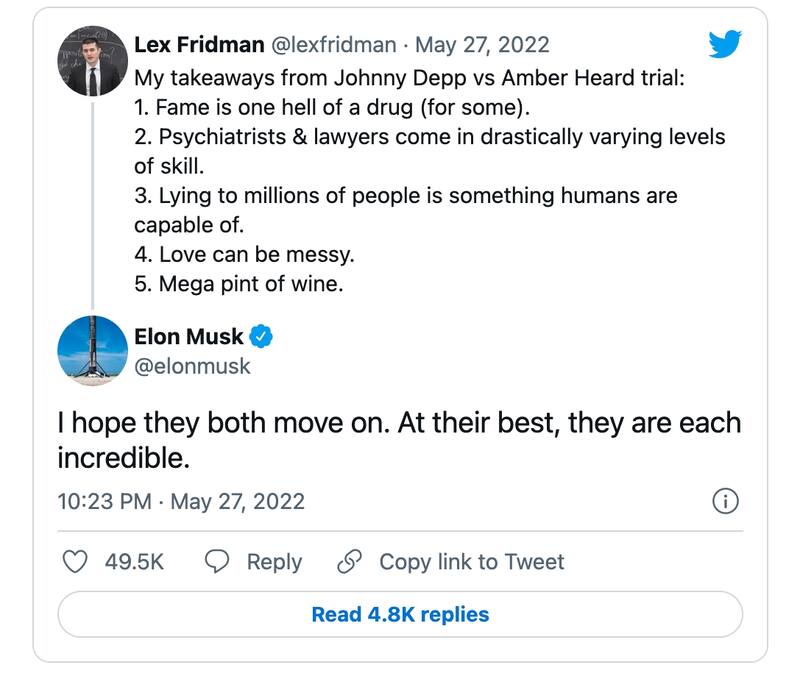Open the @lexfridman handle link
800x690 pixels.
coord(332,45)
